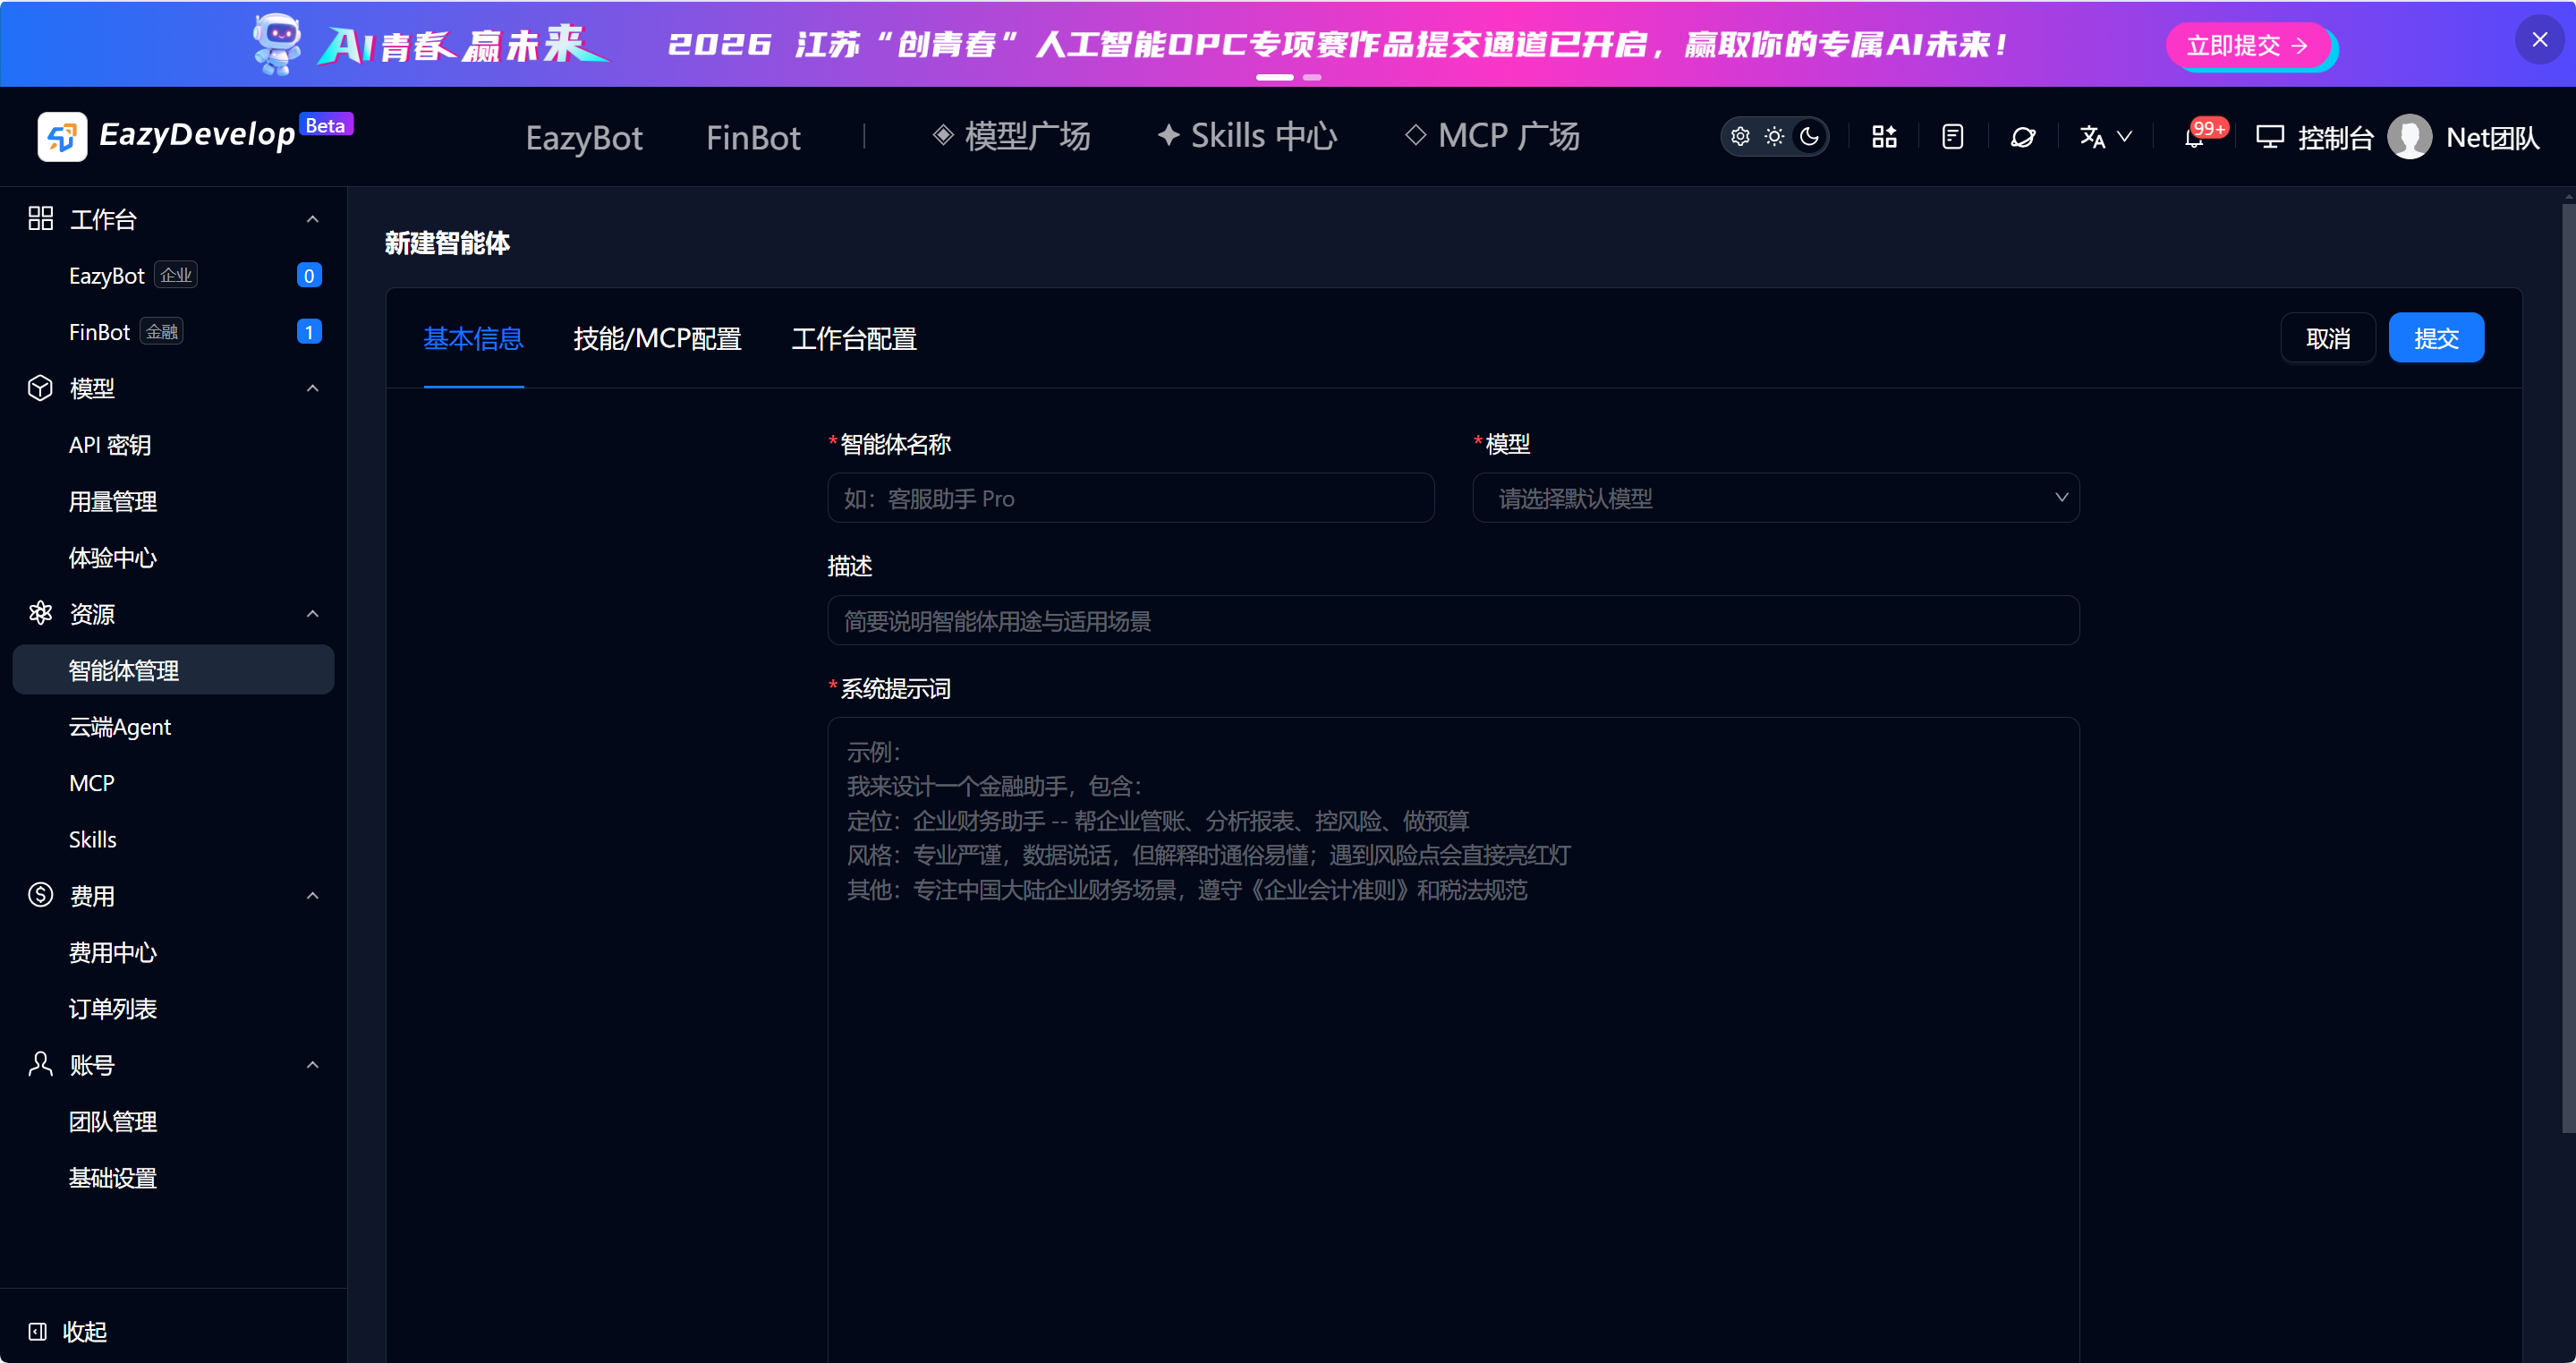2576x1363 pixels.
Task: Click the EazyDevelop logo icon
Action: pyautogui.click(x=62, y=136)
